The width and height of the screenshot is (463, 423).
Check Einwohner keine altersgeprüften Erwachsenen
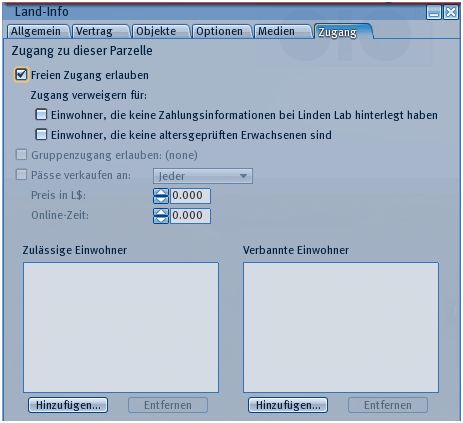coord(41,135)
